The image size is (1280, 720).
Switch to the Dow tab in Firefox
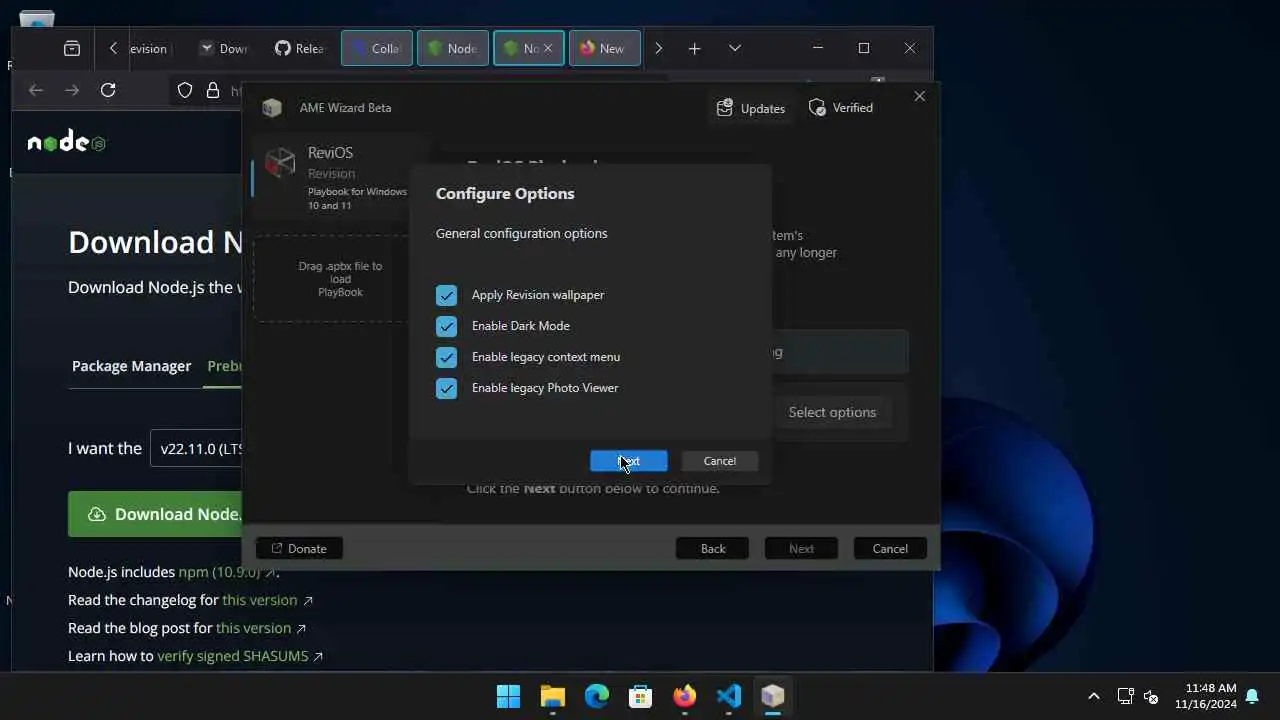224,48
